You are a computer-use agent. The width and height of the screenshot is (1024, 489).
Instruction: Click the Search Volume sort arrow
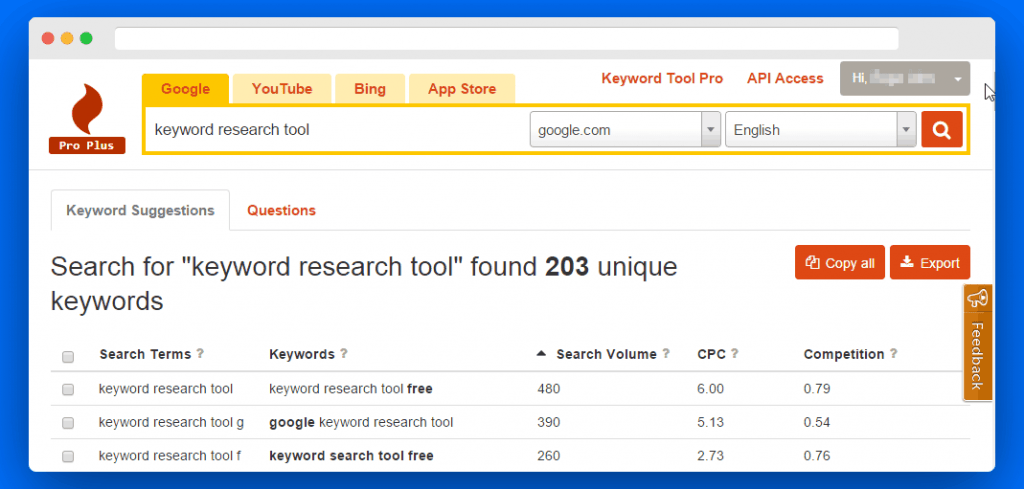[541, 354]
